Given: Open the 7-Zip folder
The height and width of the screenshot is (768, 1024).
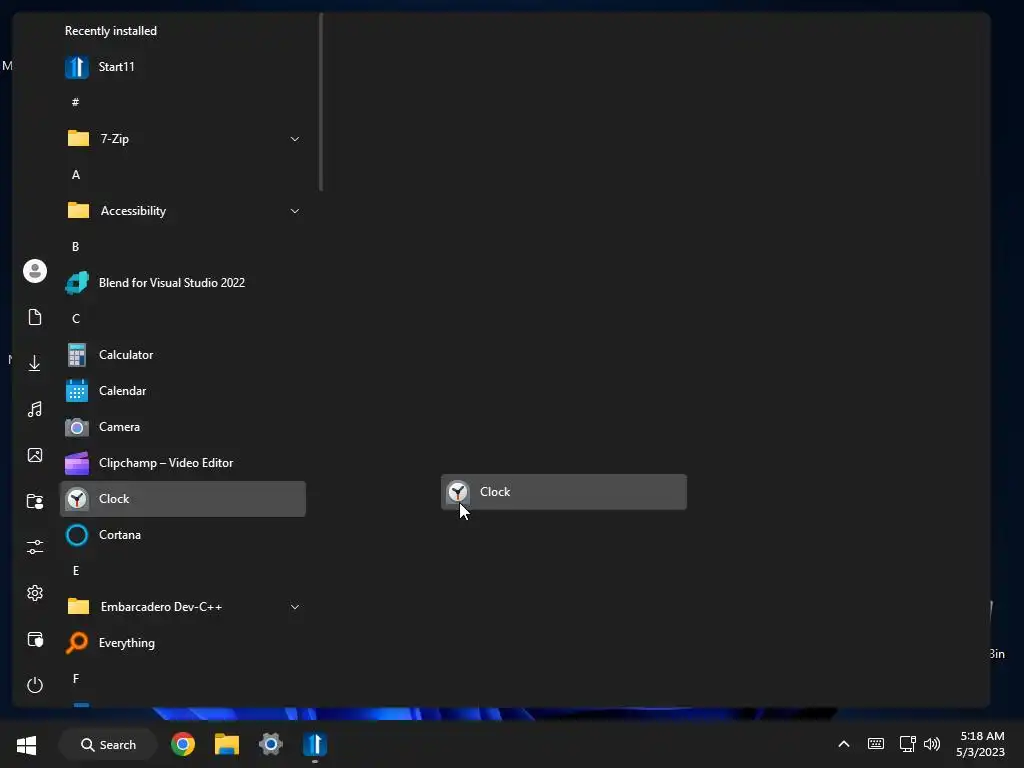Looking at the screenshot, I should tap(183, 138).
